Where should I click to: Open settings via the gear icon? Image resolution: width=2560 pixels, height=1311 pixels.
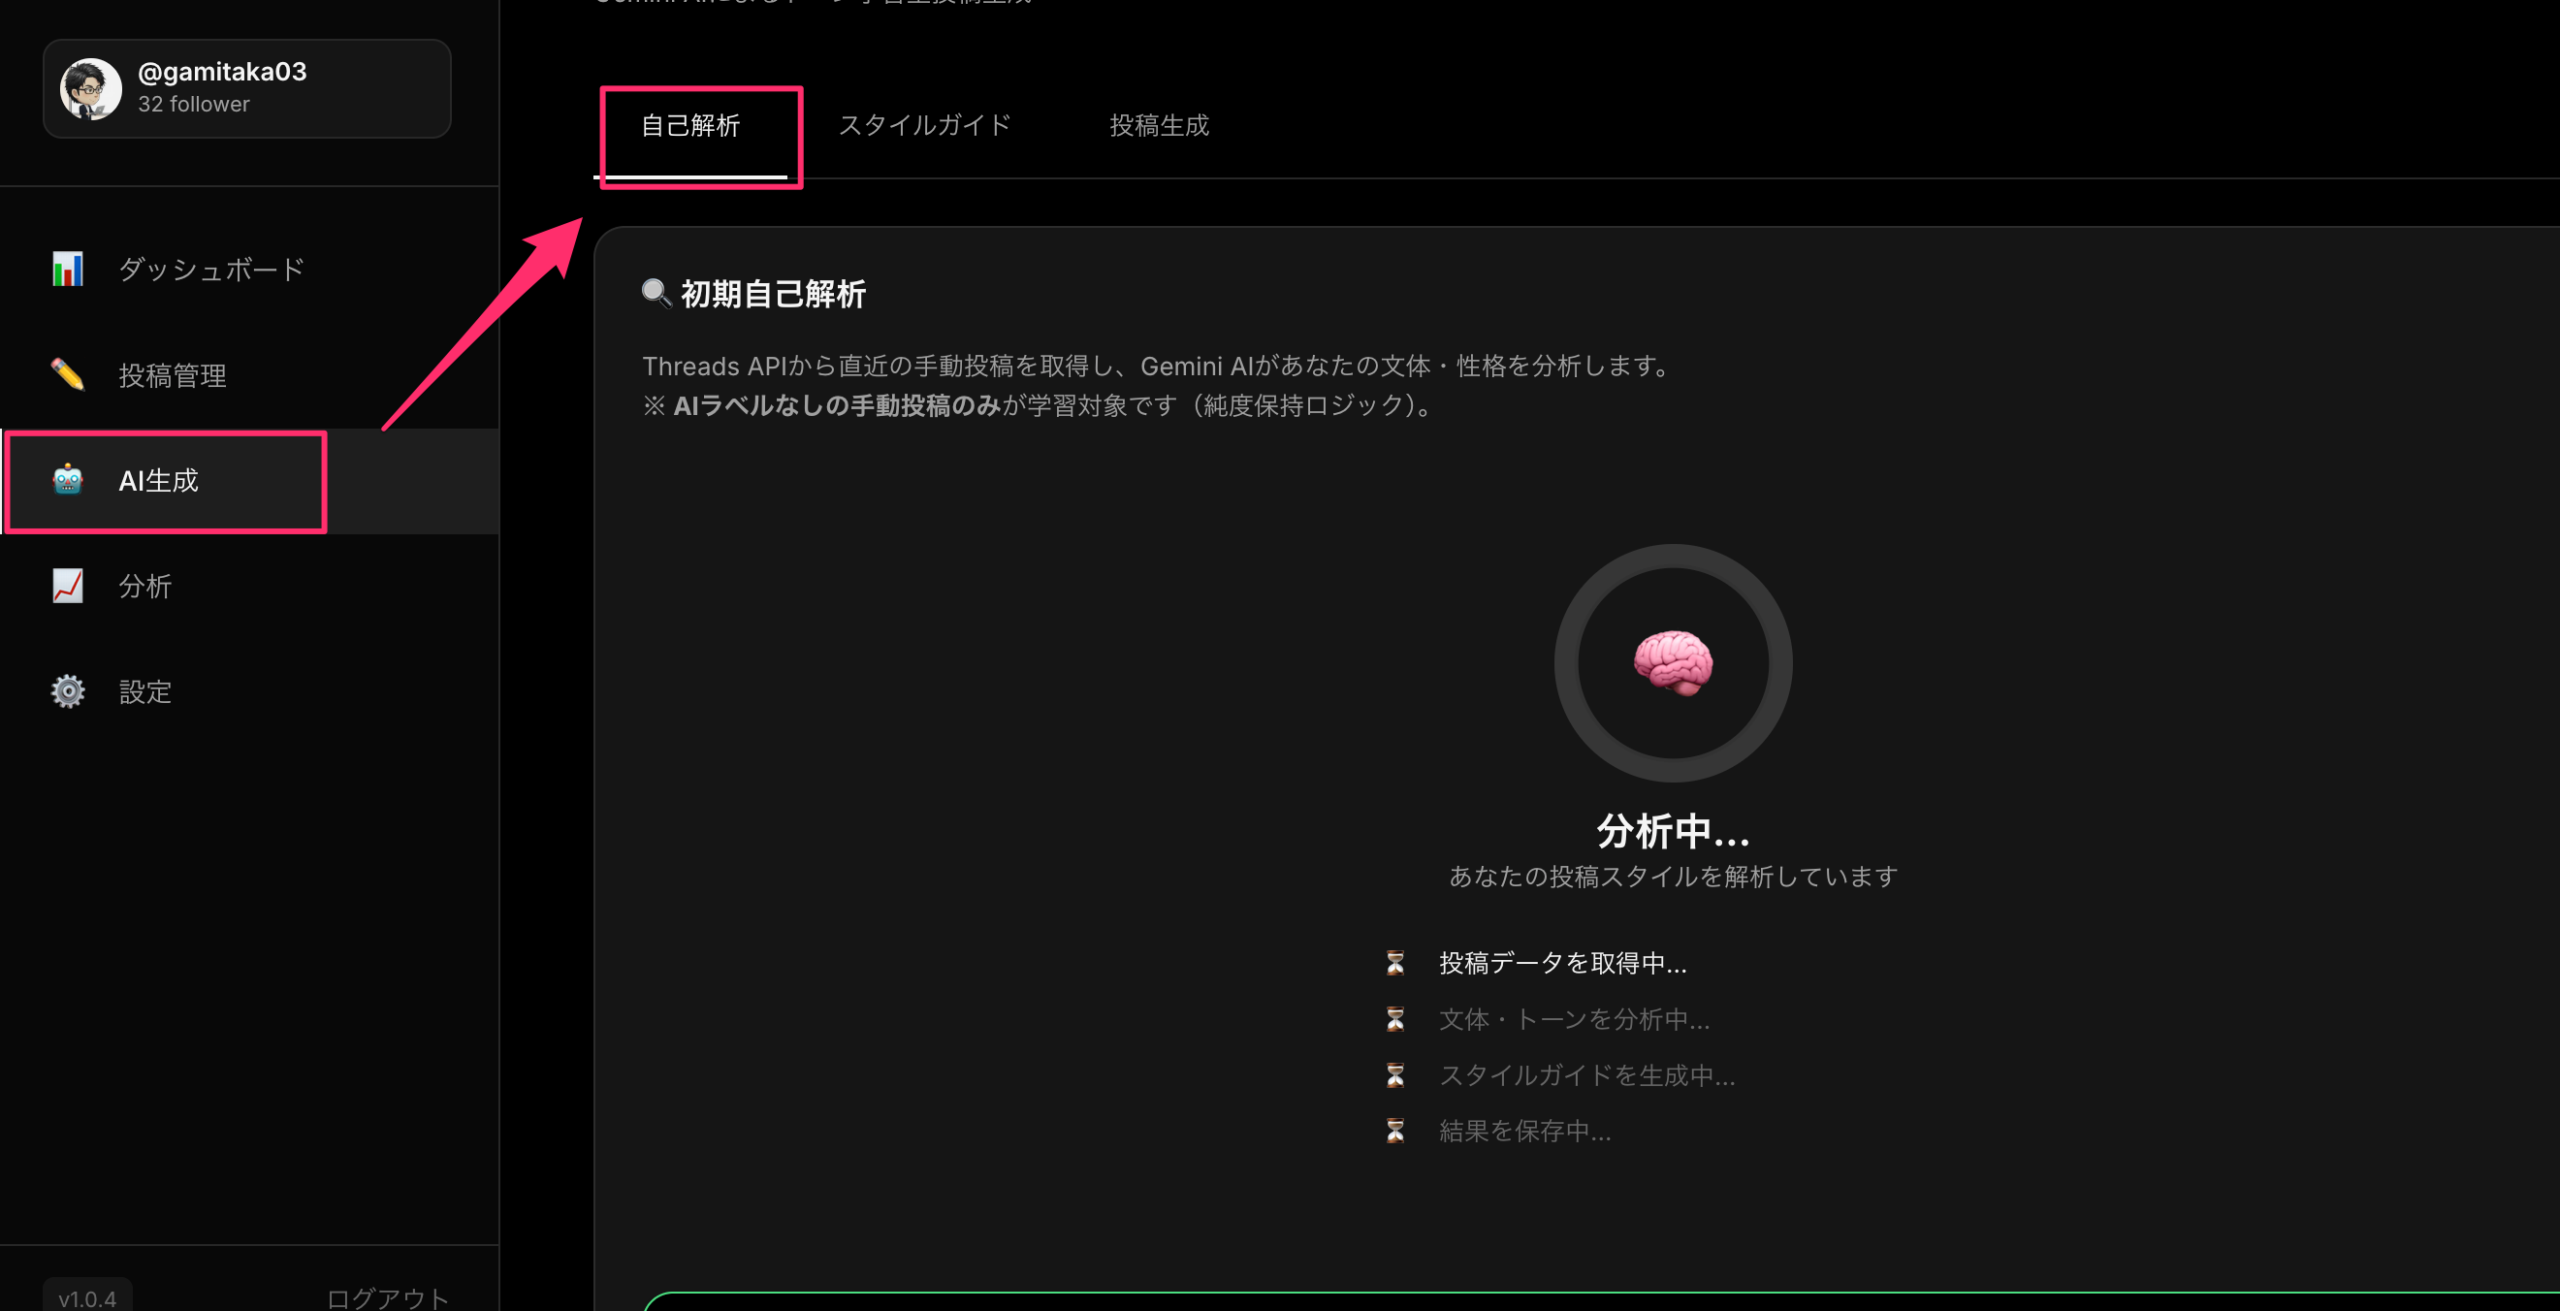click(x=67, y=691)
